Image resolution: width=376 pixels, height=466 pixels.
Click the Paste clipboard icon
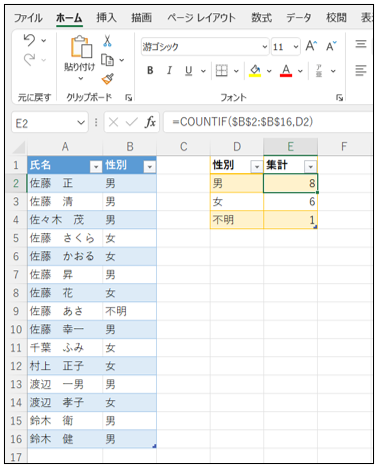(x=81, y=46)
